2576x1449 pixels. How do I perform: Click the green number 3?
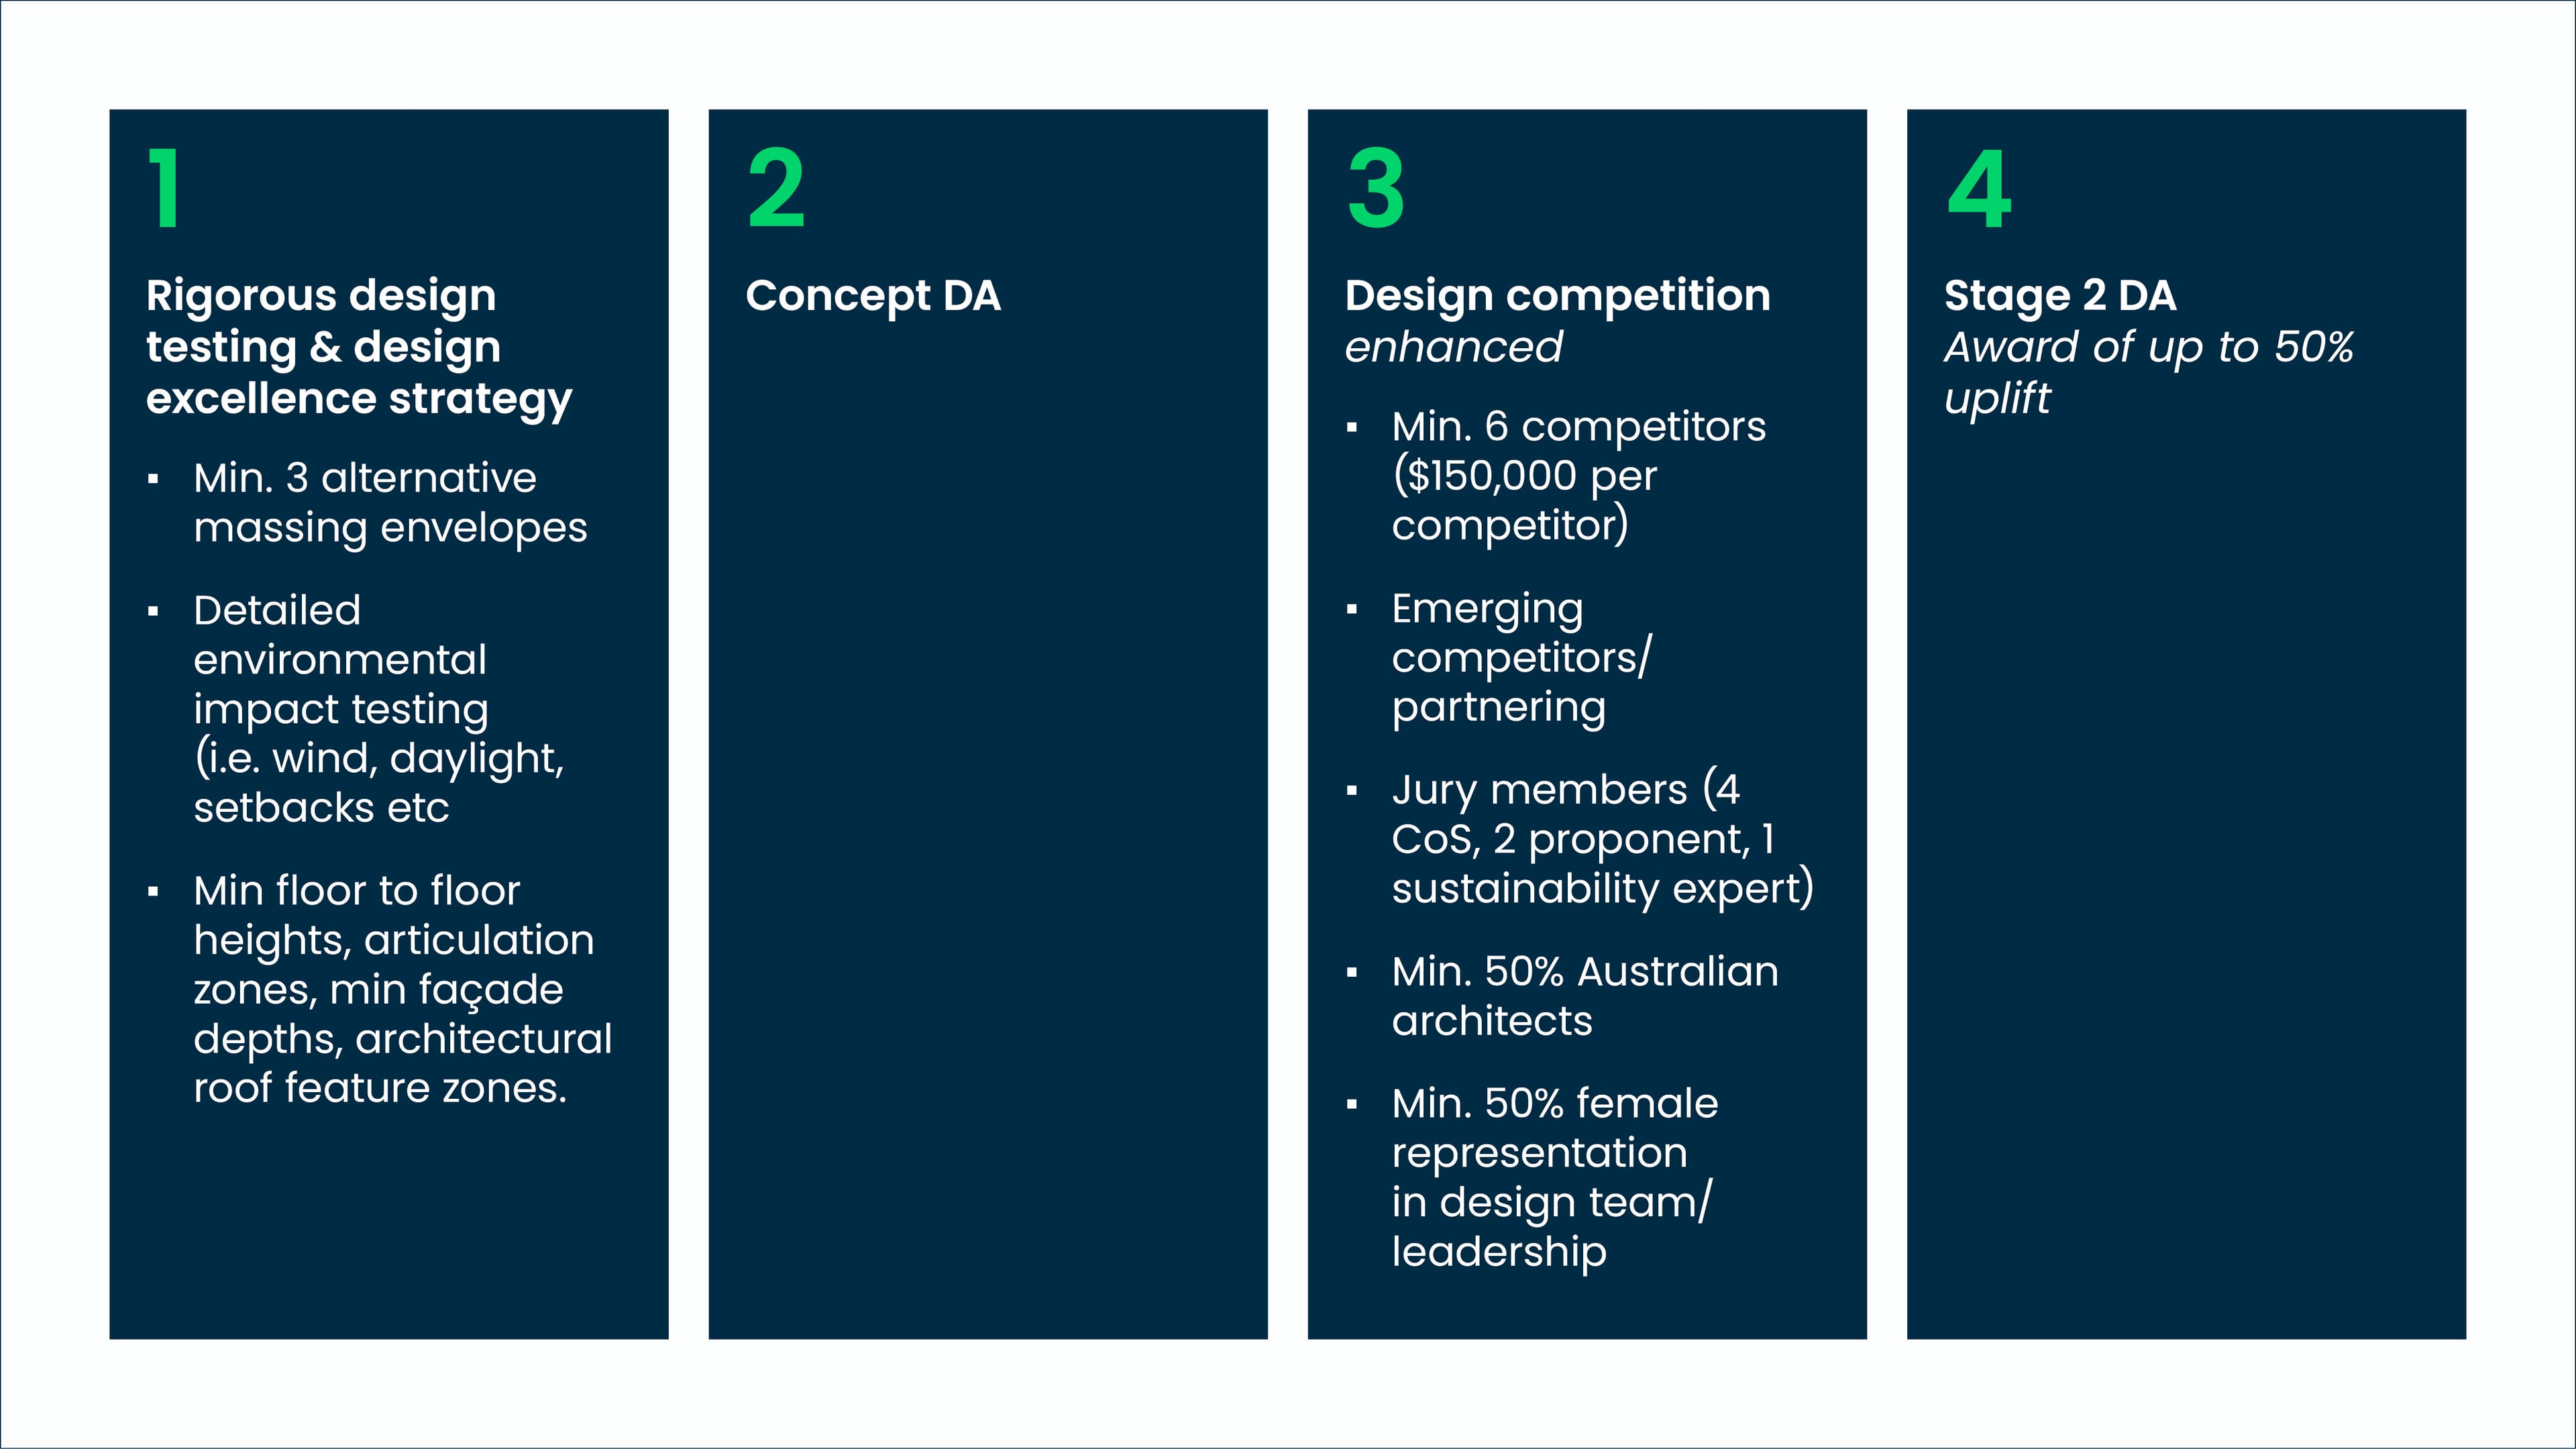pyautogui.click(x=1376, y=188)
